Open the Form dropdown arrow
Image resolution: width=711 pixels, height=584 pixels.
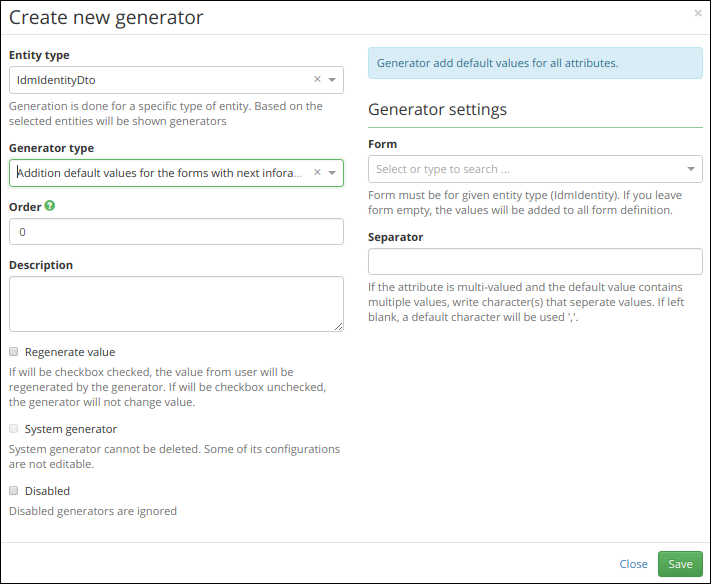(691, 169)
